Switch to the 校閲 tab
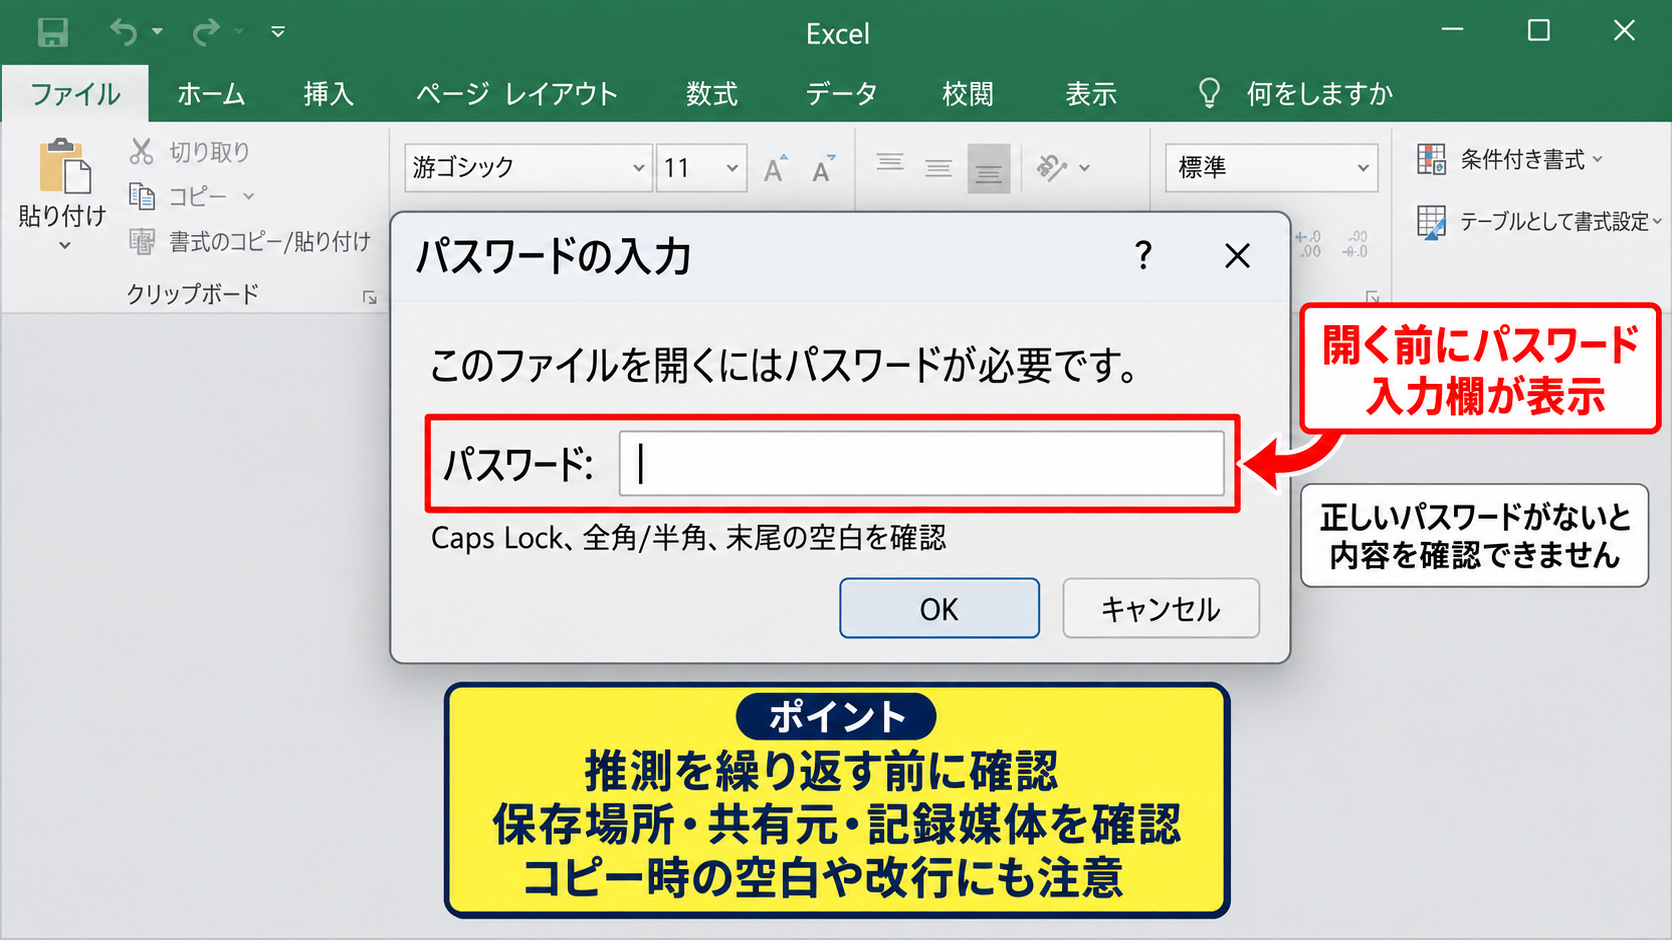1672x940 pixels. click(968, 94)
